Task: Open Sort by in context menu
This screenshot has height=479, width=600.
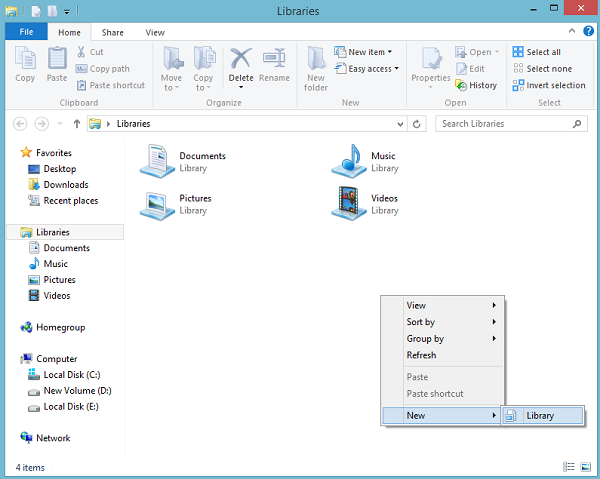Action: coord(443,322)
